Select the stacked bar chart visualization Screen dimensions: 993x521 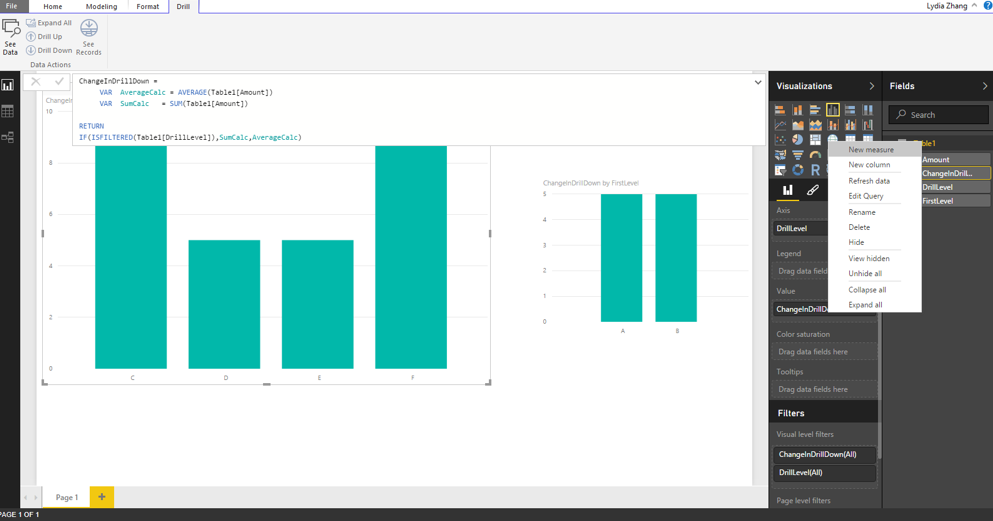[x=780, y=110]
